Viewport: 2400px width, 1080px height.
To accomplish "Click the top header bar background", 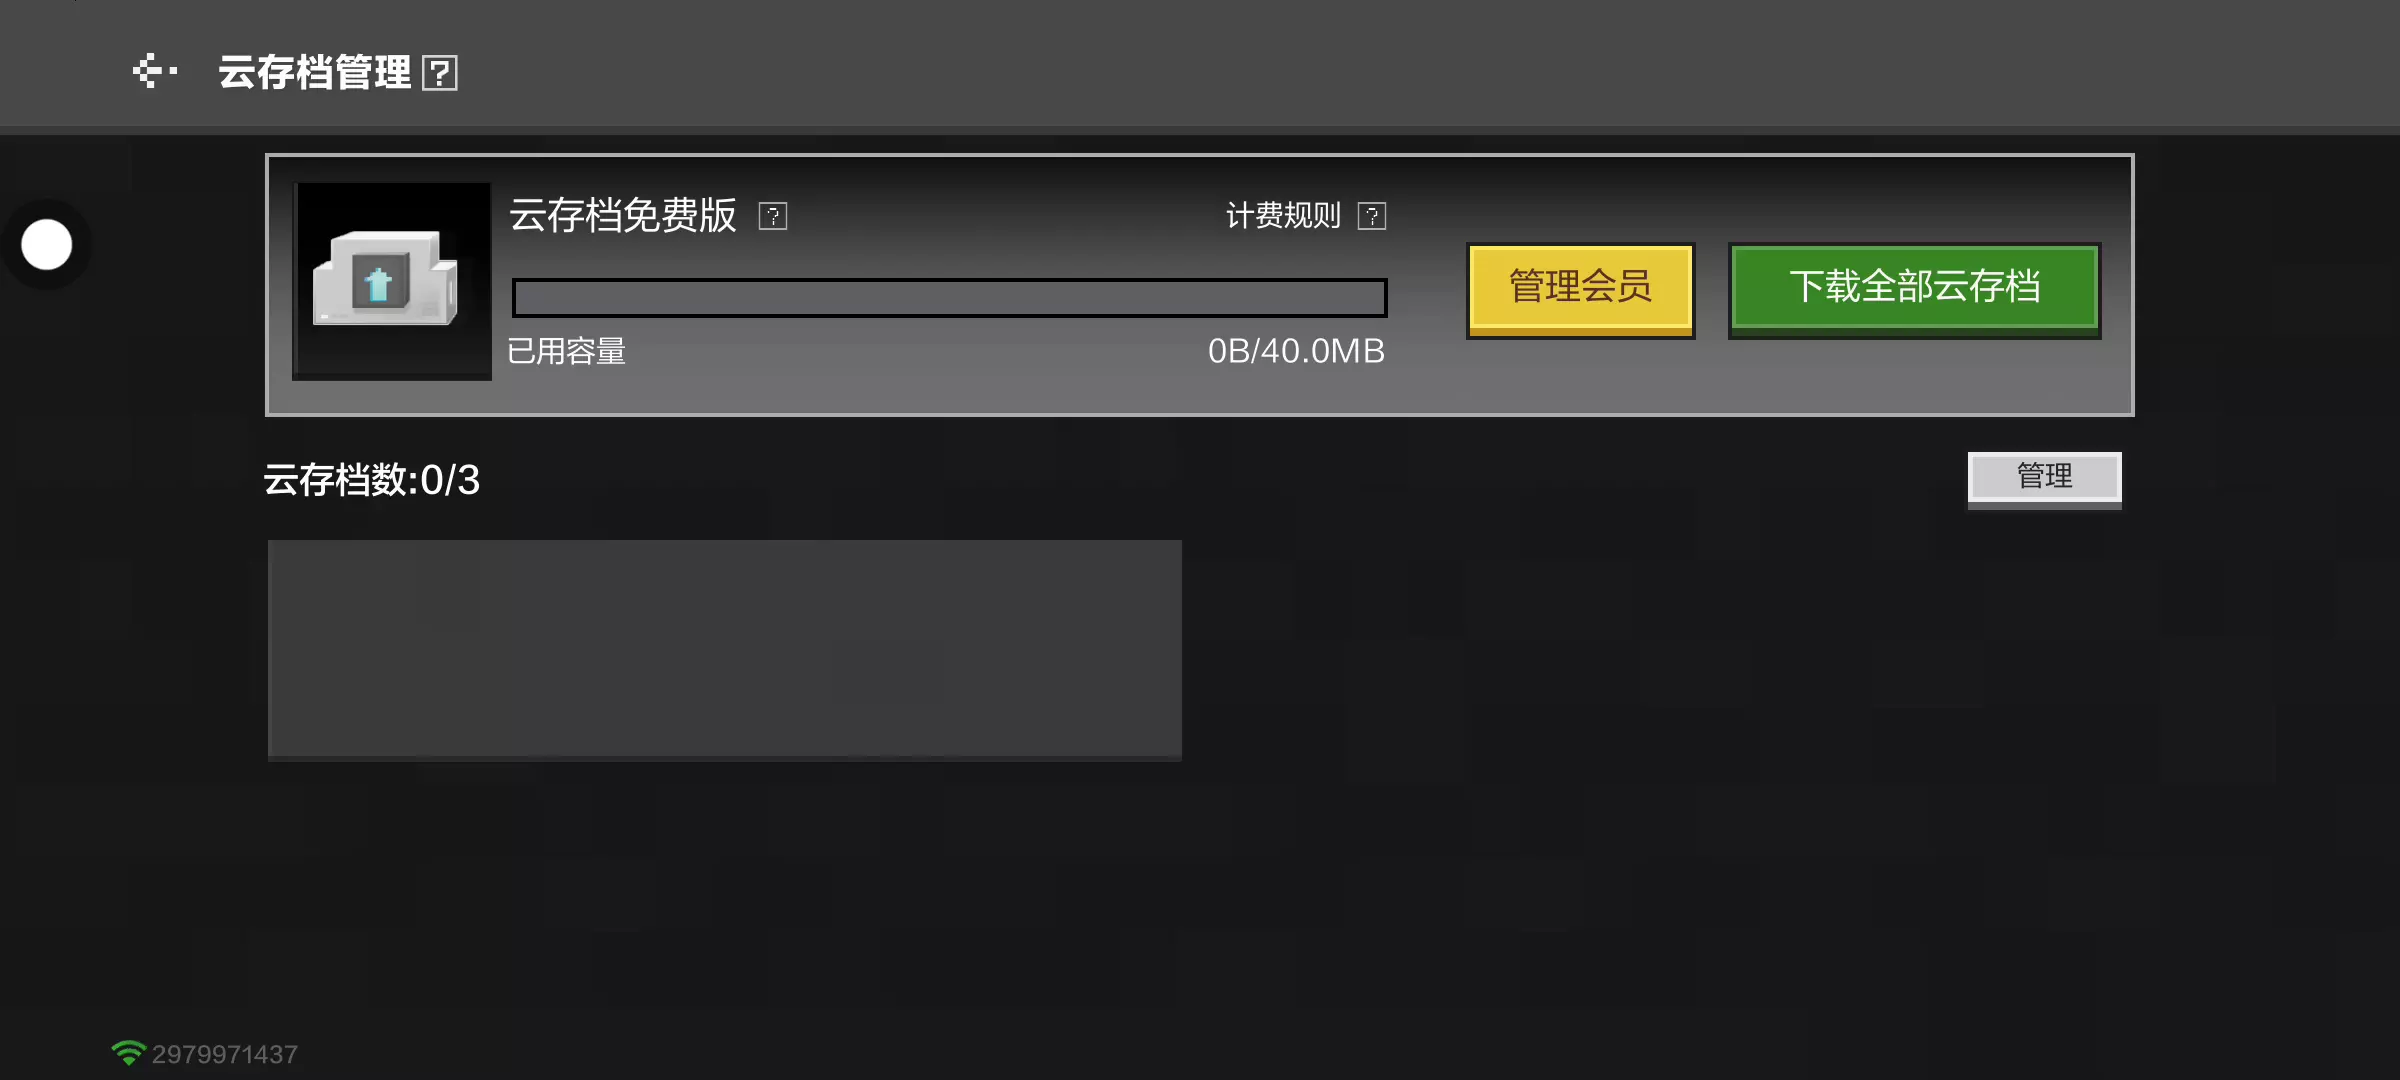I will pyautogui.click(x=1400, y=66).
